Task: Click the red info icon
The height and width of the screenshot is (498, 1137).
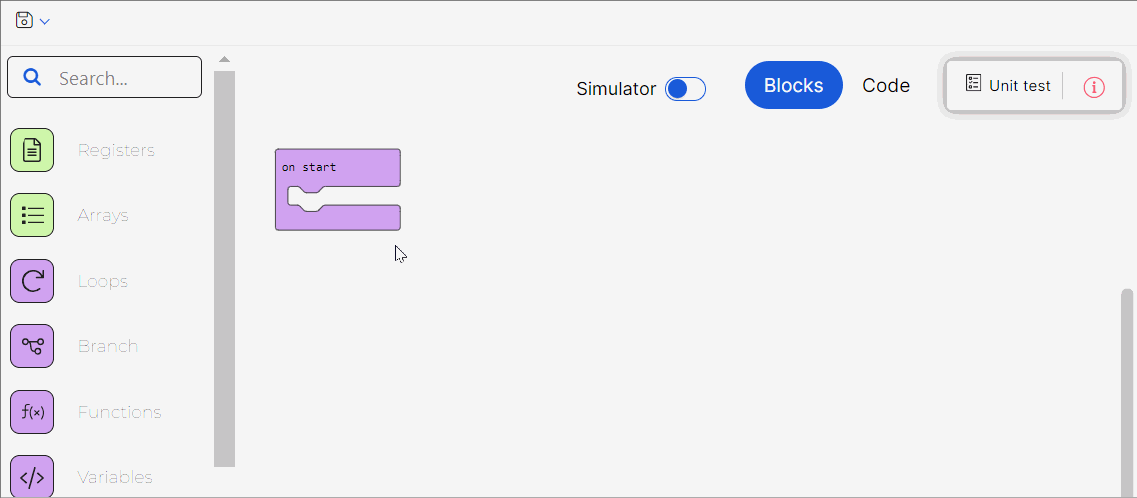Action: pos(1094,87)
